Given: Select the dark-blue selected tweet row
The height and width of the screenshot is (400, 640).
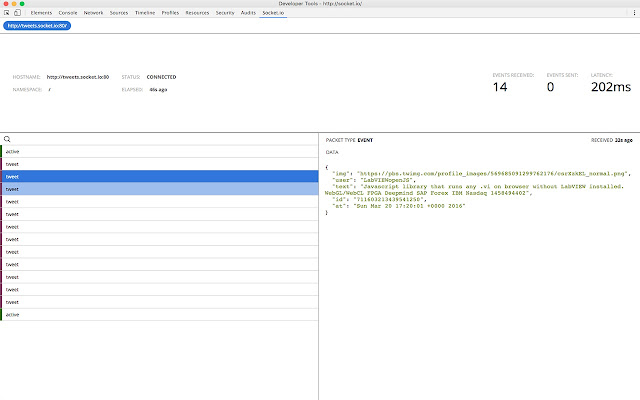Looking at the screenshot, I should (159, 176).
